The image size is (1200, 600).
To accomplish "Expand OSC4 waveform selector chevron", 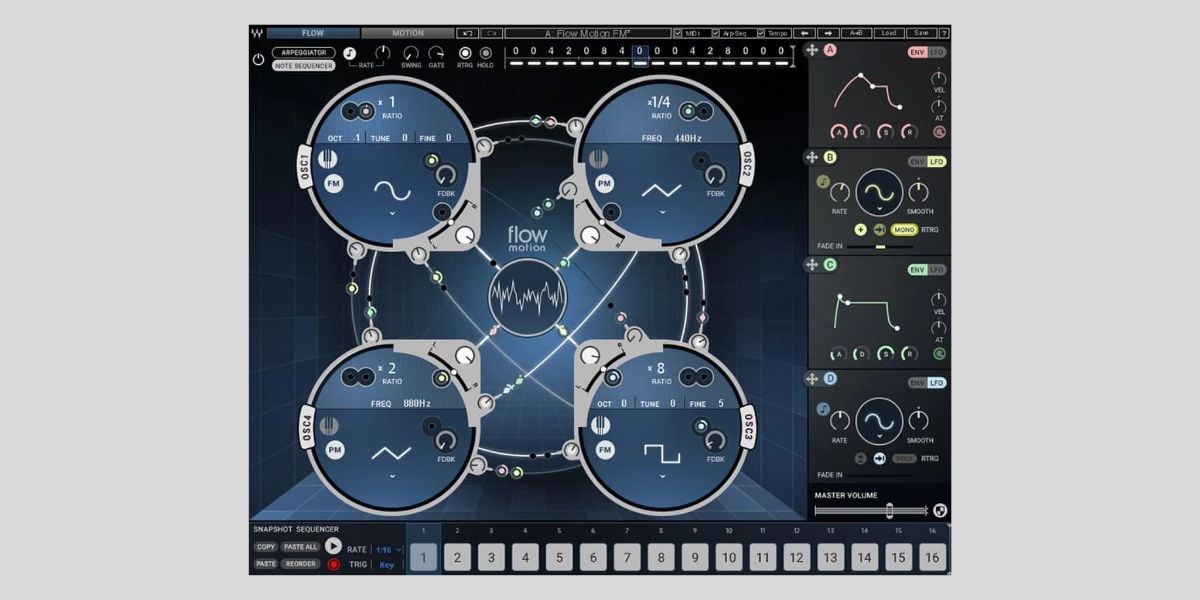I will (391, 477).
